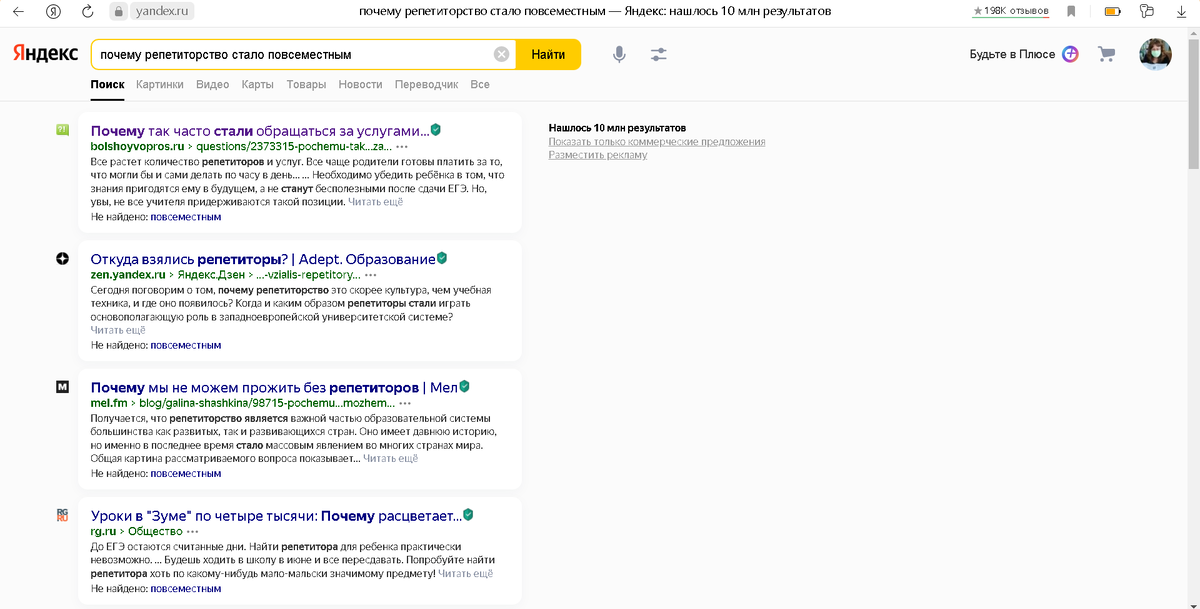Open three-dots menu of mel.fm result
The height and width of the screenshot is (609, 1200).
(405, 402)
